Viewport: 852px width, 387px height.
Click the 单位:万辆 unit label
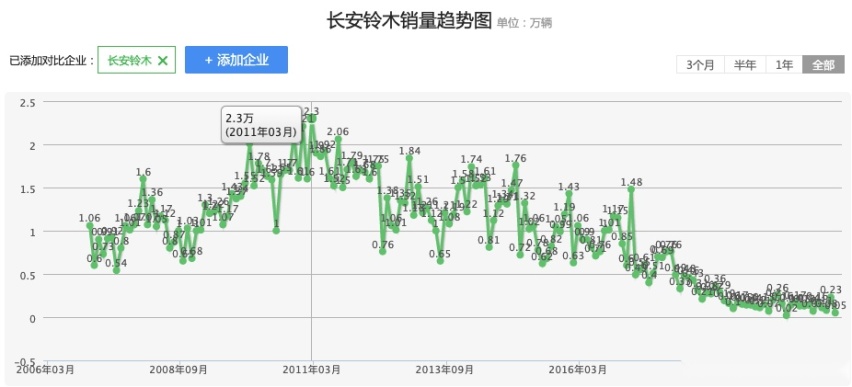[524, 23]
